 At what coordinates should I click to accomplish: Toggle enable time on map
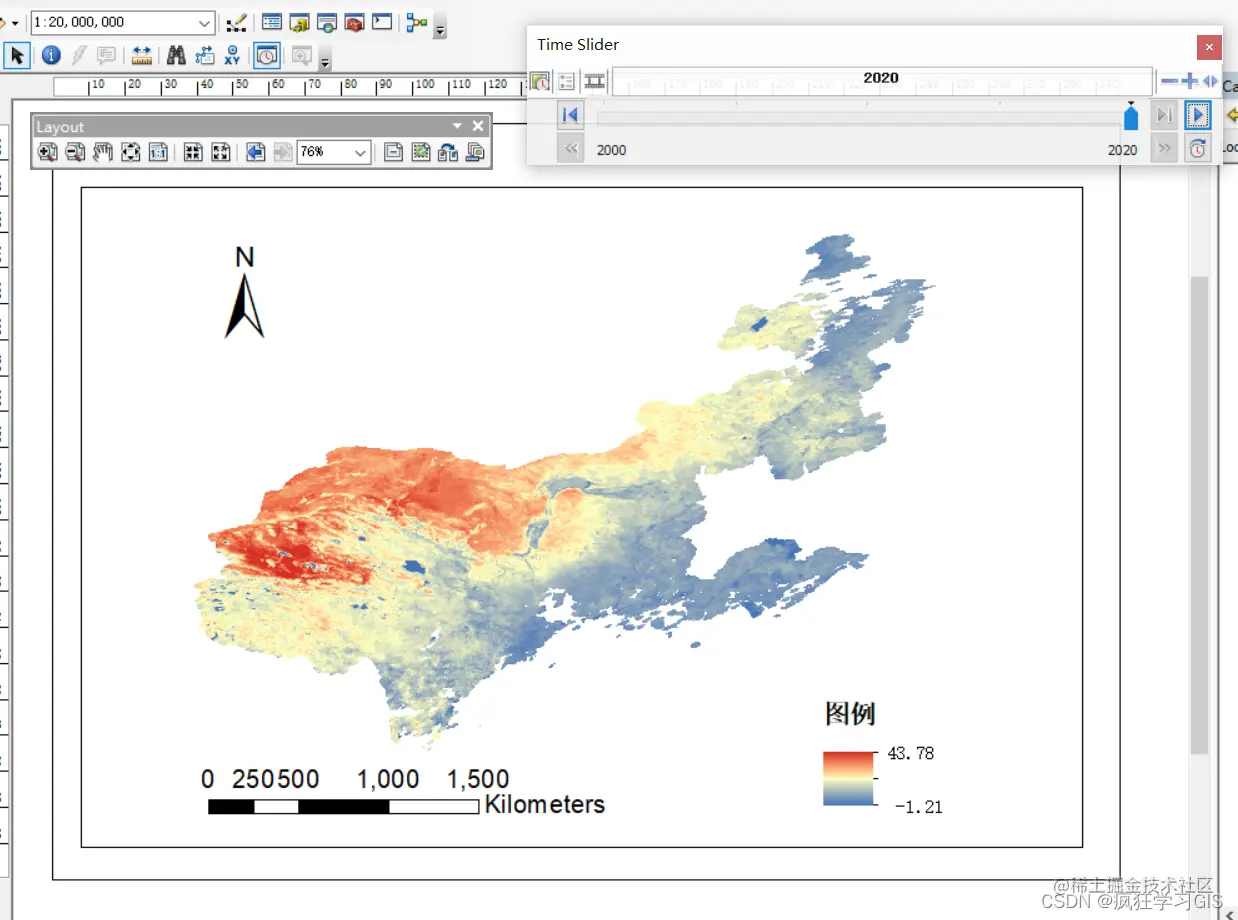coord(540,81)
